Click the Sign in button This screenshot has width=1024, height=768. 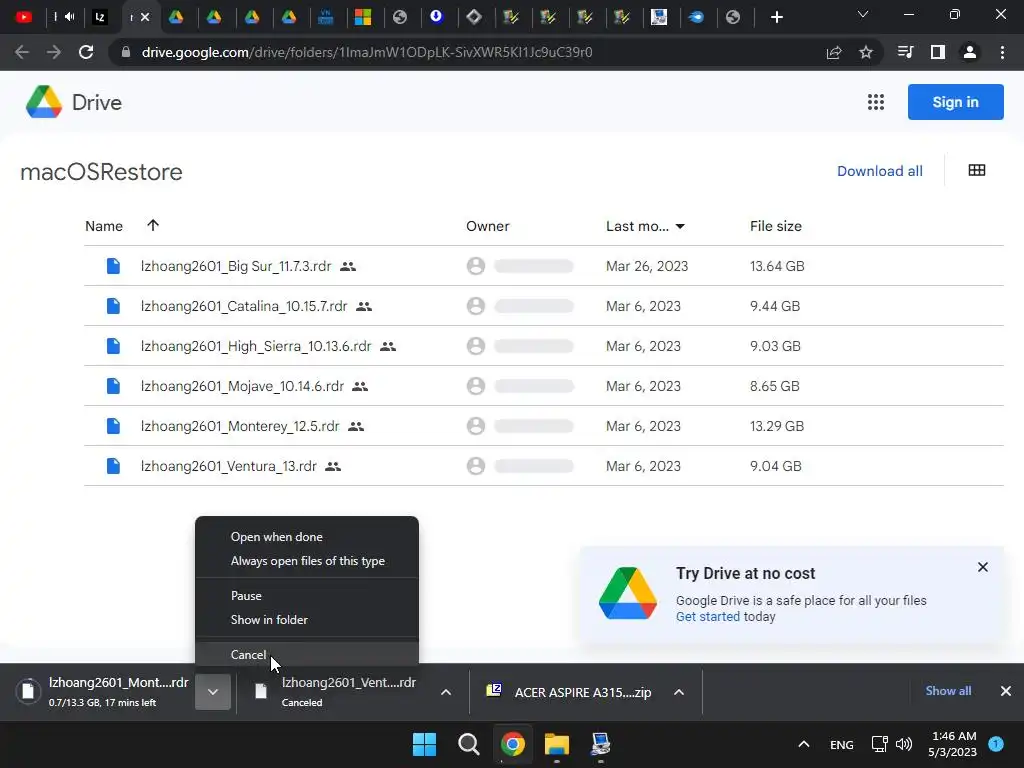pyautogui.click(x=955, y=102)
